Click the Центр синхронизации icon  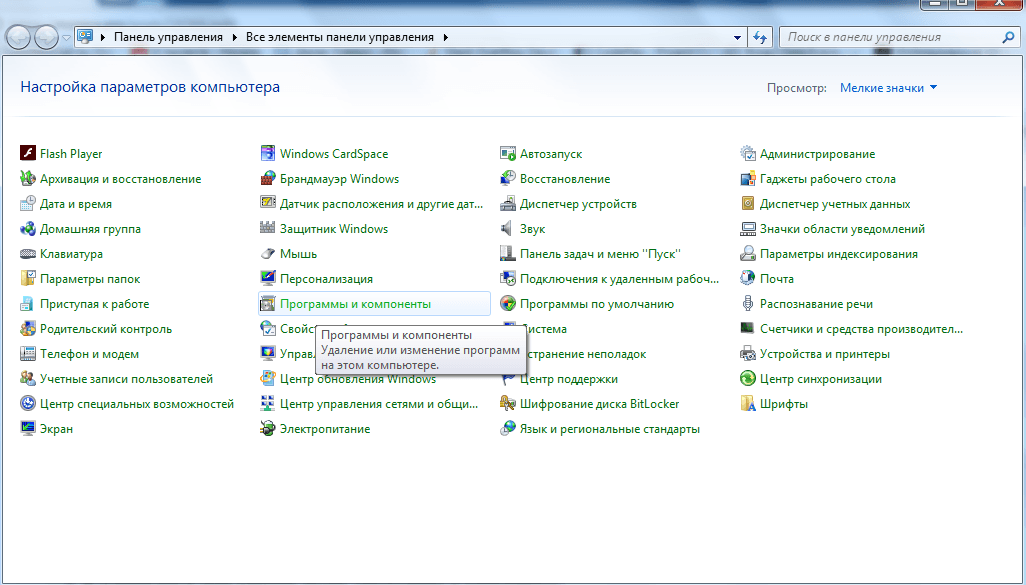click(x=748, y=379)
